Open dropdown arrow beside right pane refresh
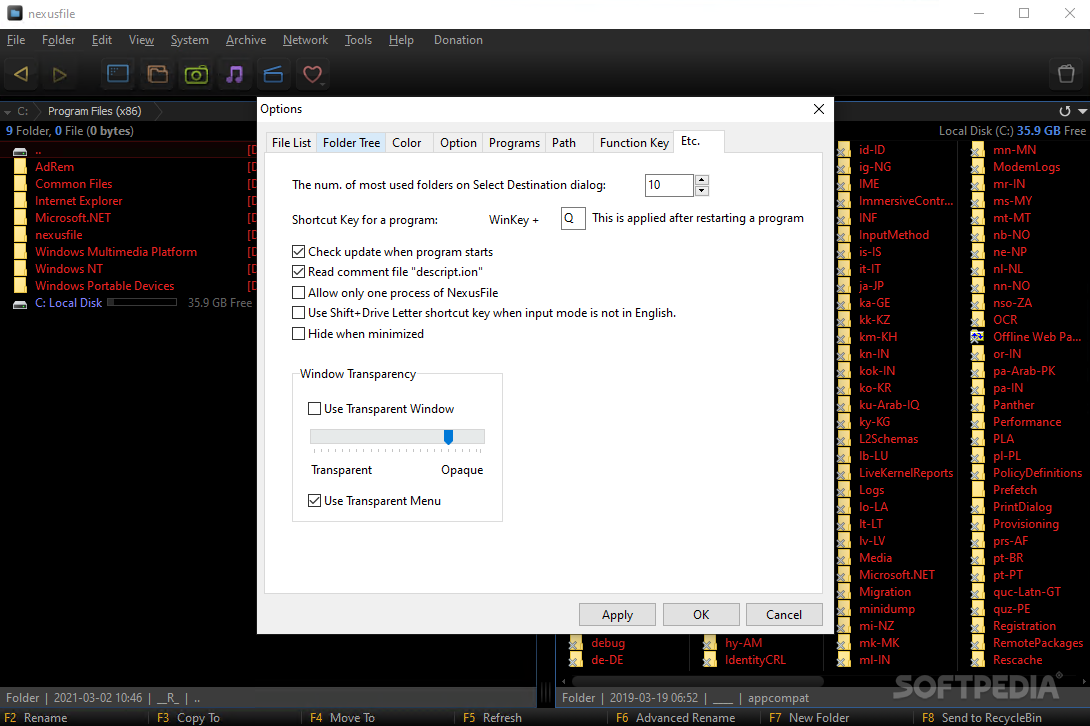This screenshot has height=726, width=1090. pyautogui.click(x=1082, y=111)
